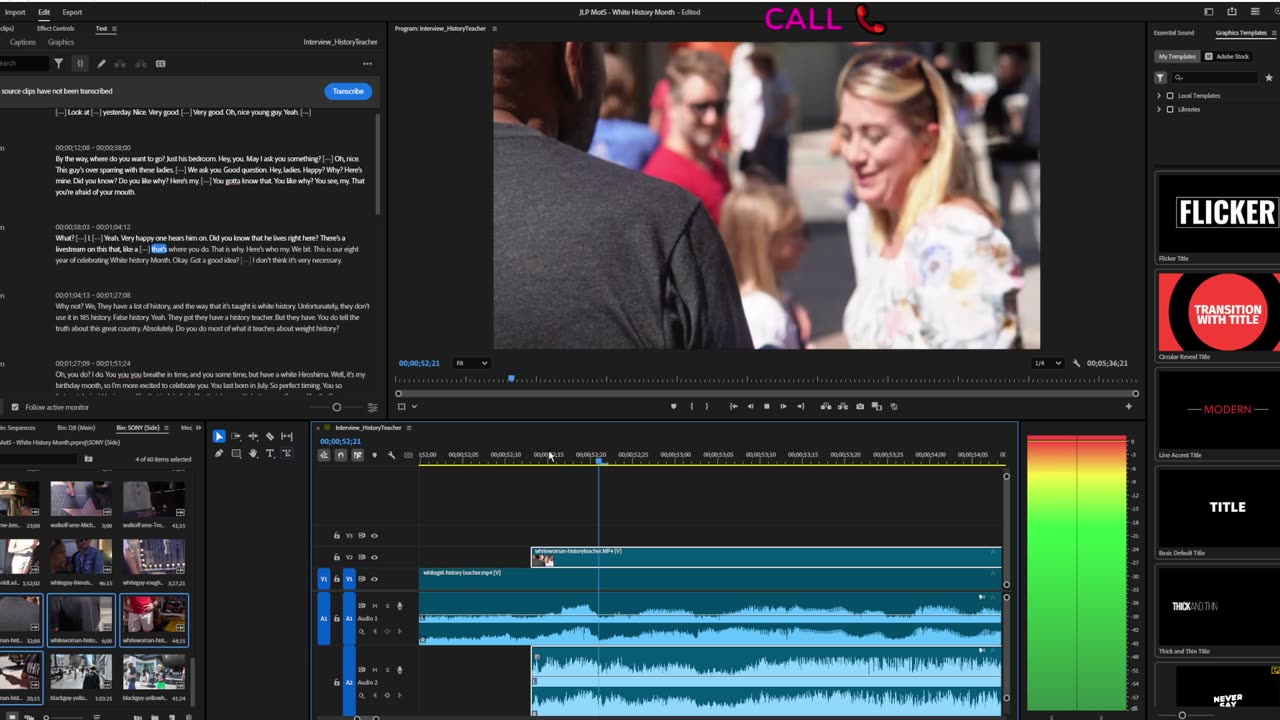Click the Essential Graphics filter icon

[1161, 77]
